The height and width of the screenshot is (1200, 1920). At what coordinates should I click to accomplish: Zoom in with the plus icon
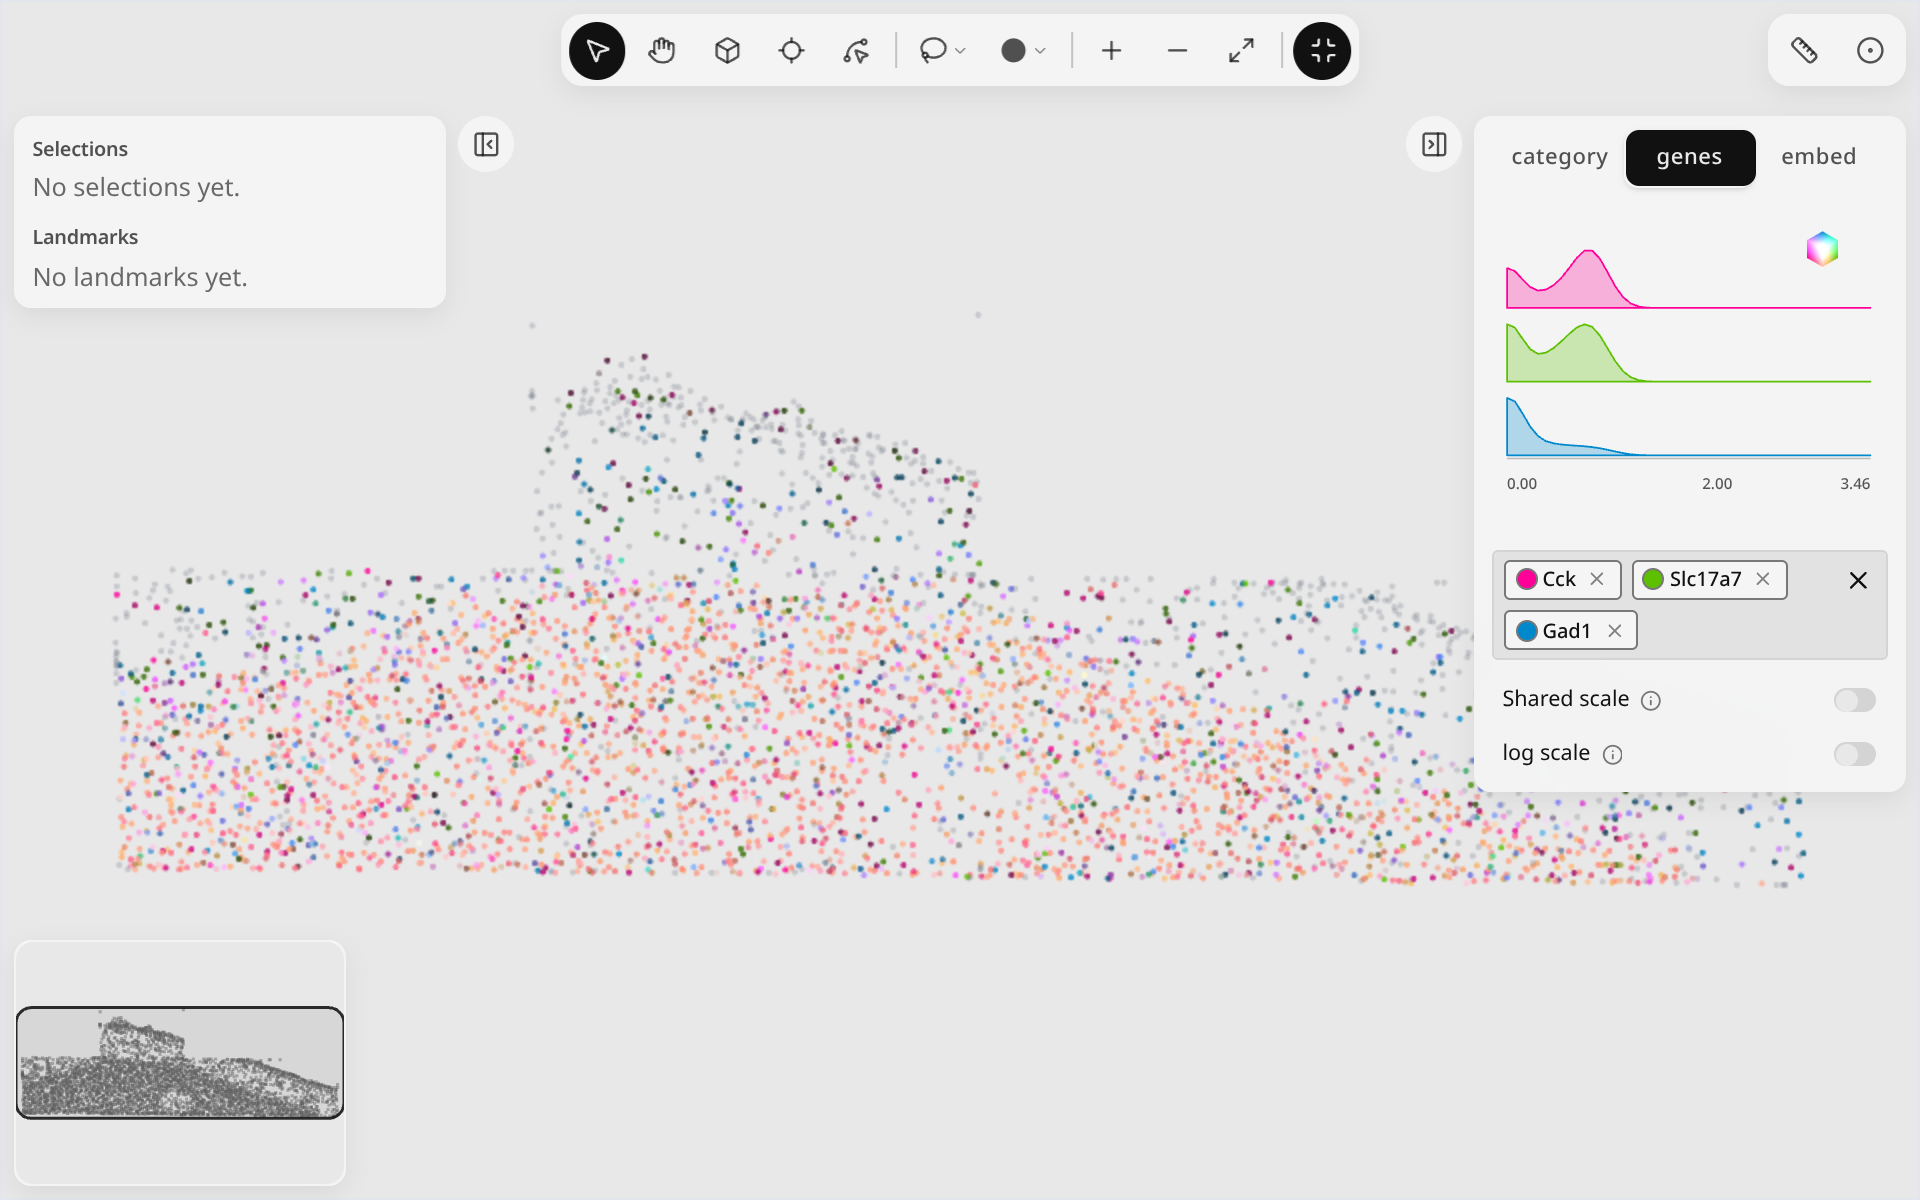(1111, 51)
